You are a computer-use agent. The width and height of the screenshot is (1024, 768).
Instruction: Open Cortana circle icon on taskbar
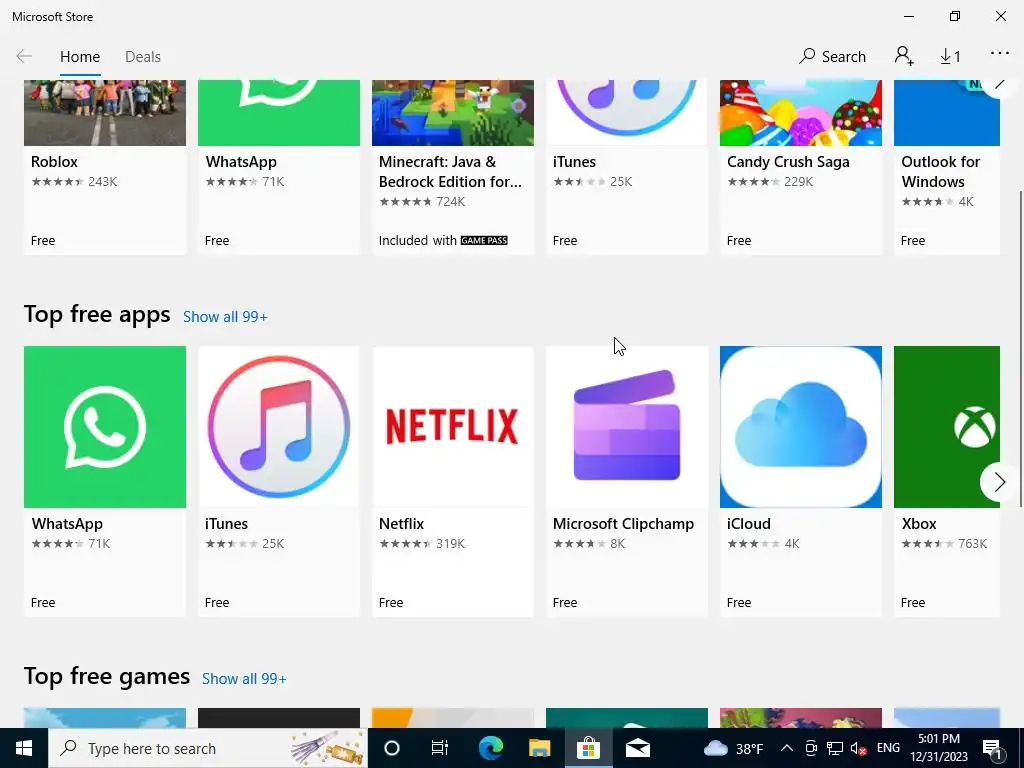tap(391, 748)
